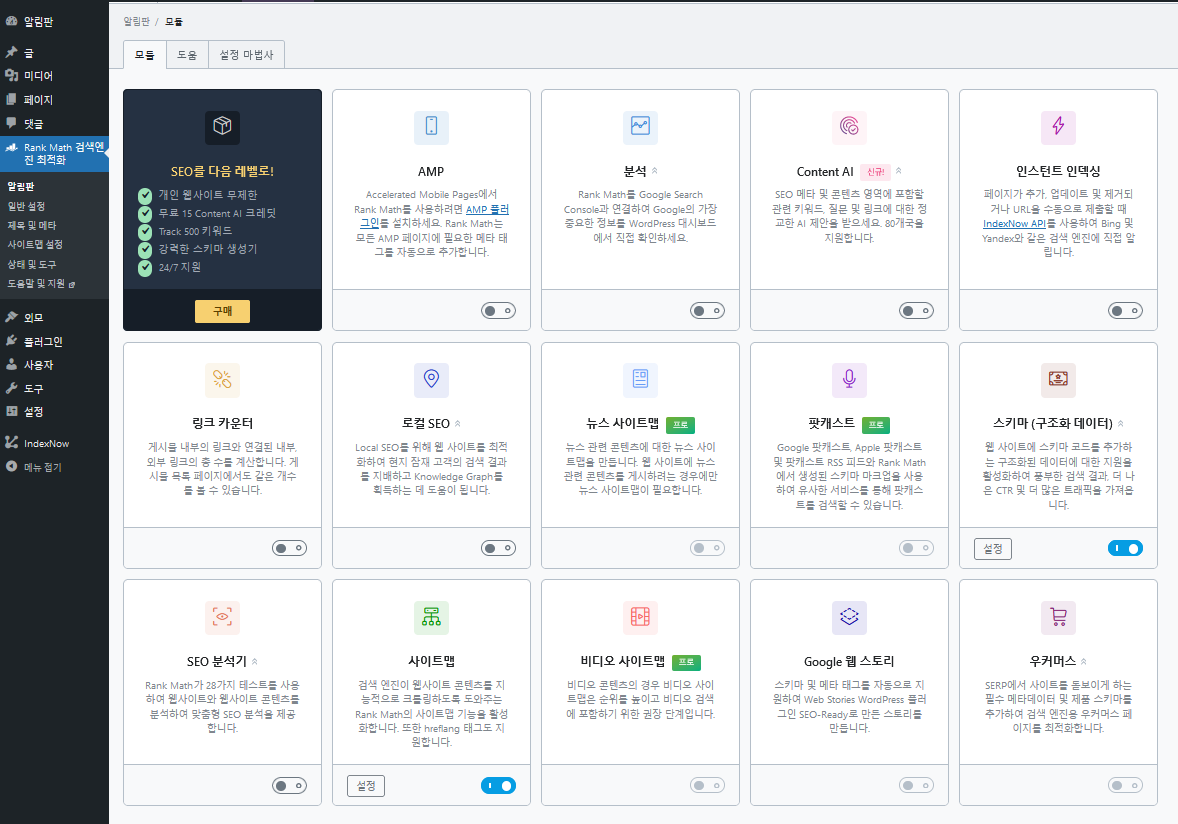Enable the AMP module toggle
This screenshot has height=824, width=1178.
click(498, 311)
